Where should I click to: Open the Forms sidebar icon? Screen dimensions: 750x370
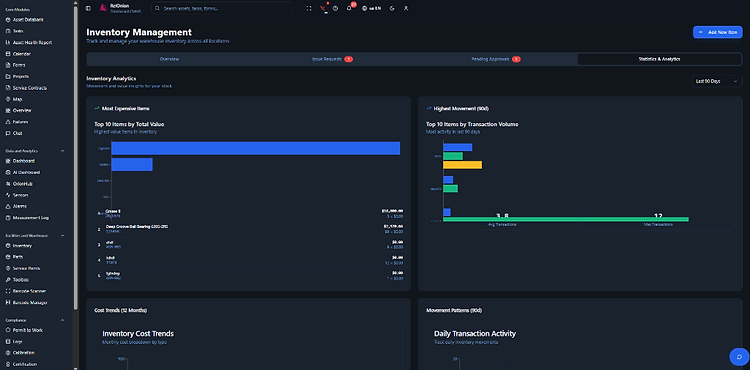pyautogui.click(x=8, y=65)
